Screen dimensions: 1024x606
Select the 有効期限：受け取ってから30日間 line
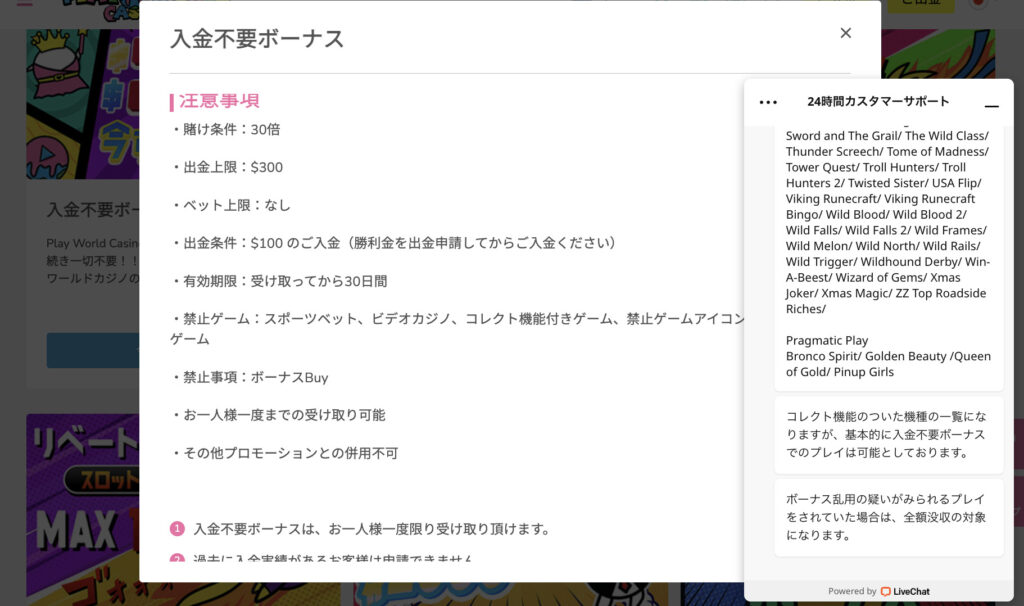coord(280,281)
